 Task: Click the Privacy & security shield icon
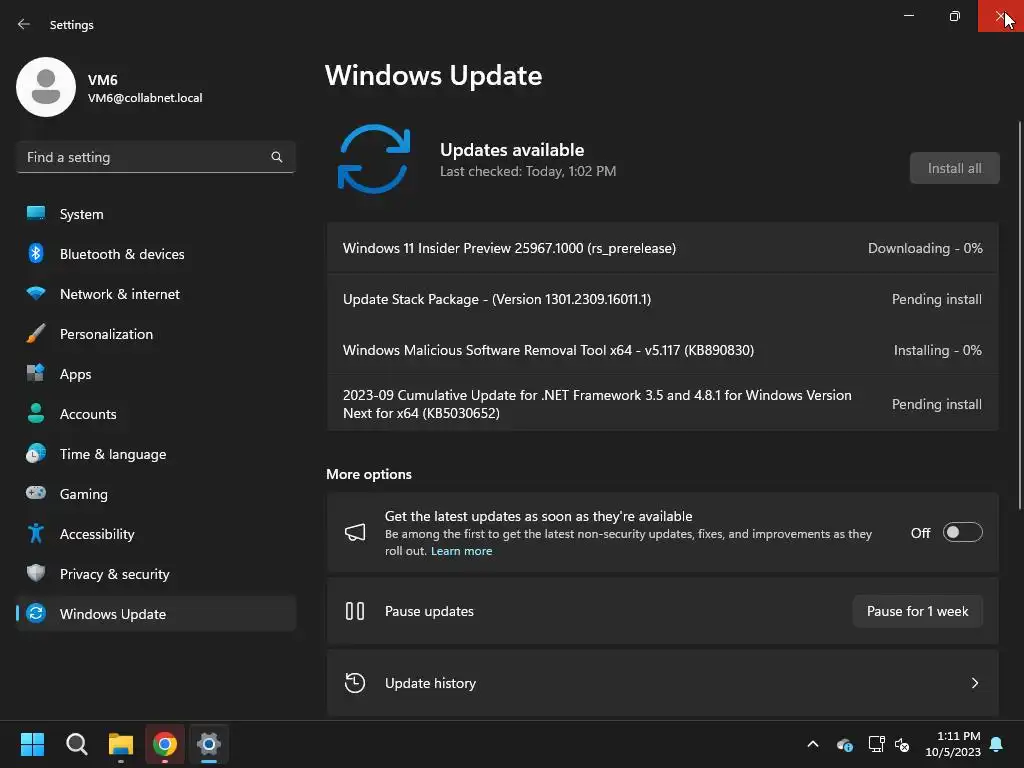tap(36, 573)
